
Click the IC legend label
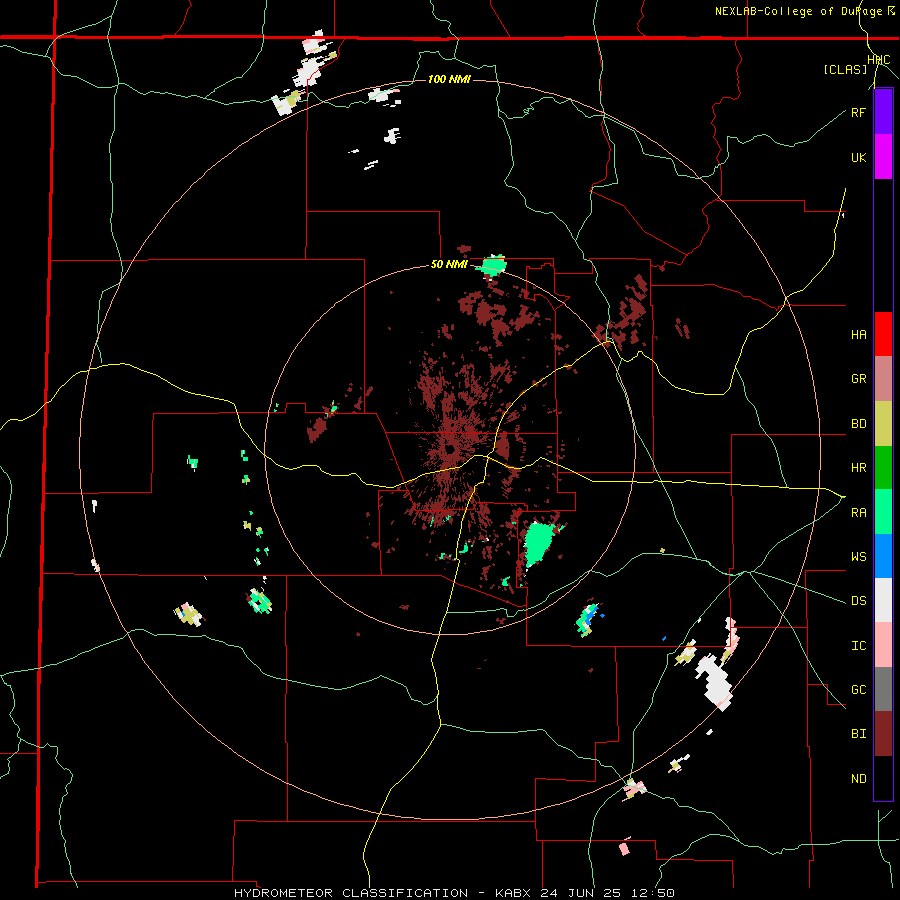(858, 645)
